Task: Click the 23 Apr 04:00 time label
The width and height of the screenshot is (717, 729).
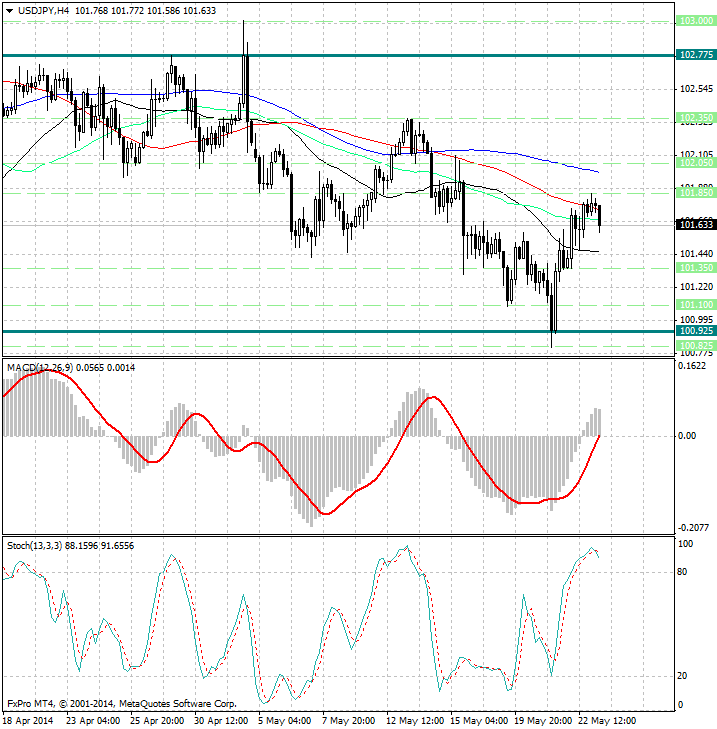Action: 93,721
